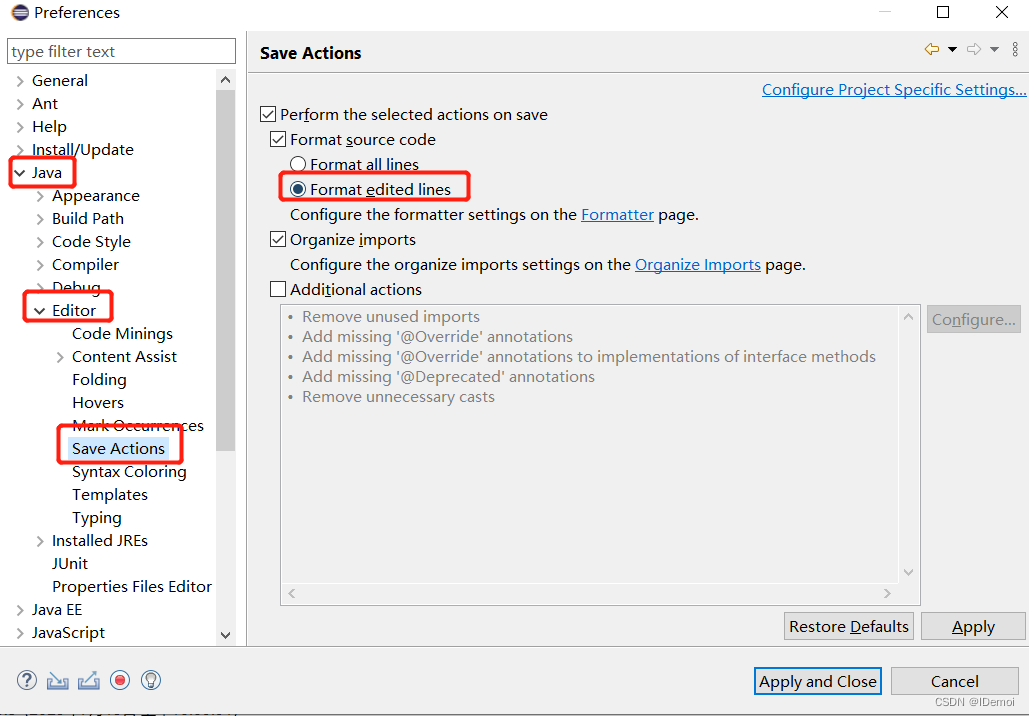Click the Apply and Close button
Screen dimensions: 1029x716
tap(817, 681)
